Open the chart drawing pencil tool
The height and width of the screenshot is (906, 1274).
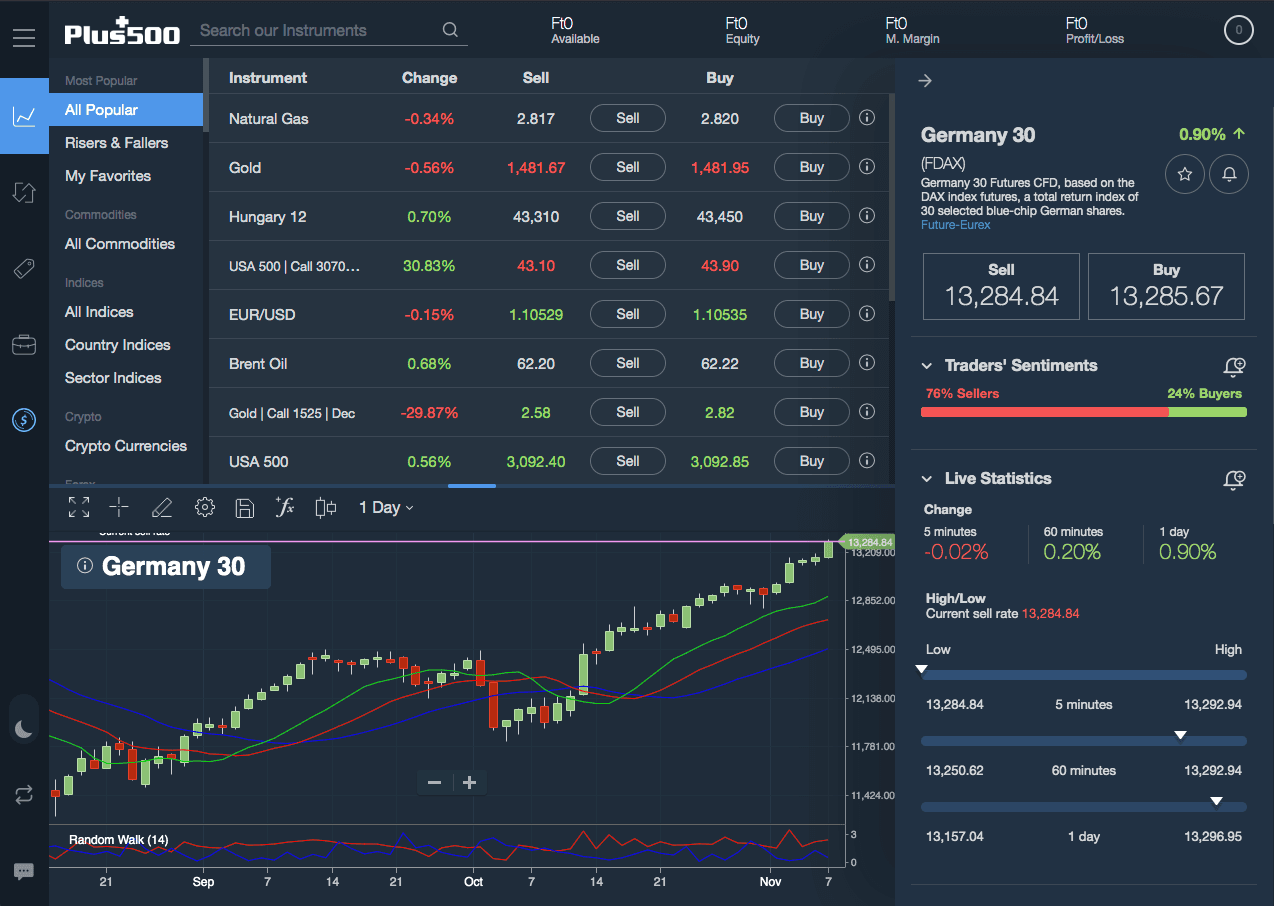pos(162,507)
